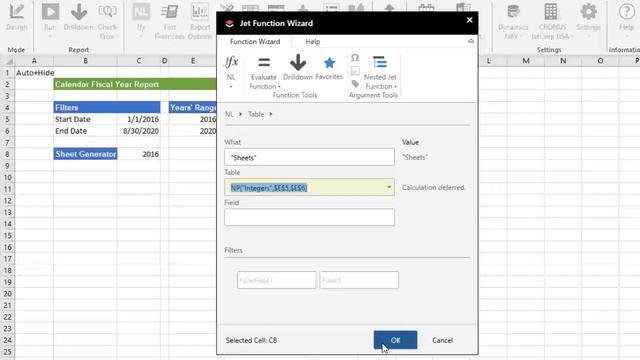Select the cell showing 2020 in column E
The height and width of the screenshot is (360, 640).
point(193,131)
